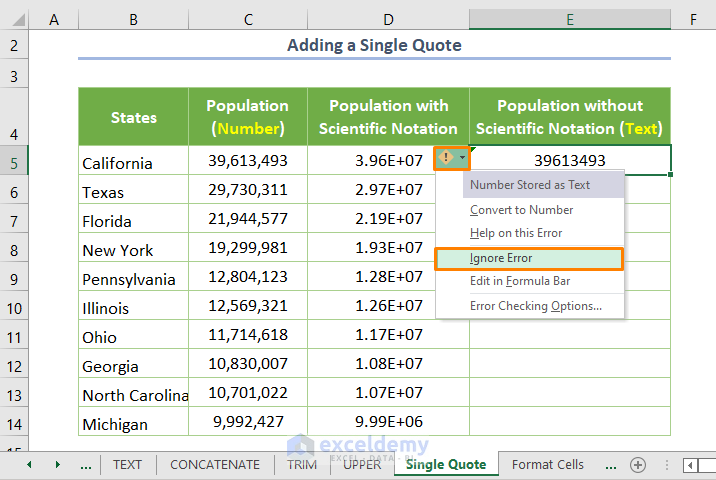This screenshot has width=716, height=480.
Task: Click the error warning icon beside cell E5
Action: (x=446, y=158)
